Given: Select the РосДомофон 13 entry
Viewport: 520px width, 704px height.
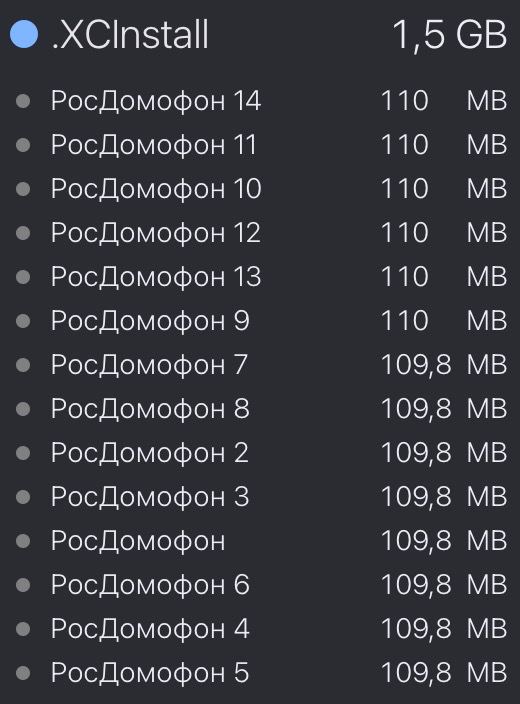Looking at the screenshot, I should 260,277.
